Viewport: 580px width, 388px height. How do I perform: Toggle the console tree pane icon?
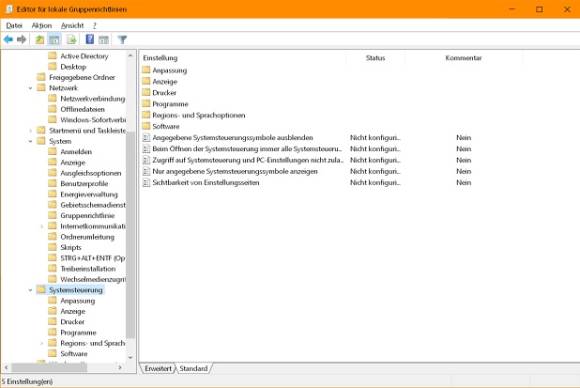point(54,39)
